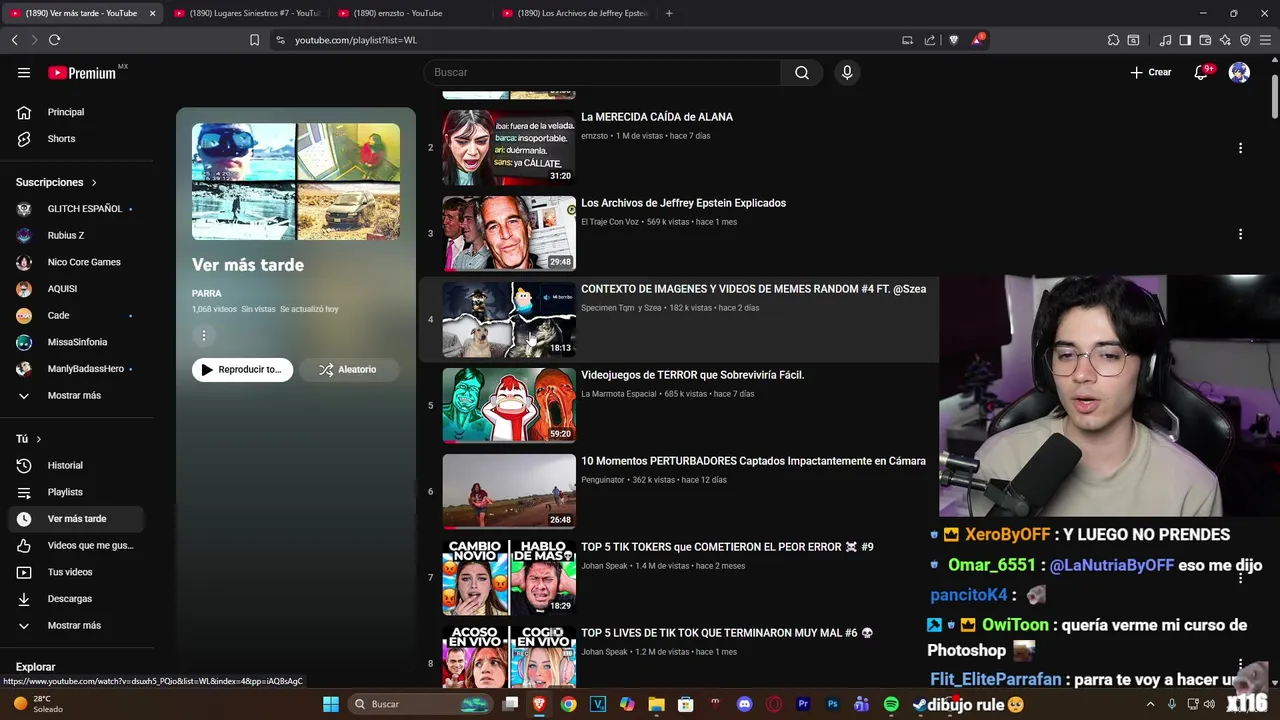This screenshot has height=720, width=1280.
Task: Toggle the browser sidebar panel
Action: 1185,40
